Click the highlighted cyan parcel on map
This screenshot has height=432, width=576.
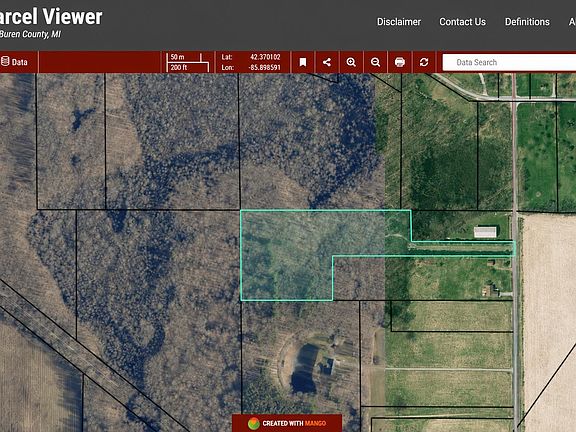pos(287,255)
